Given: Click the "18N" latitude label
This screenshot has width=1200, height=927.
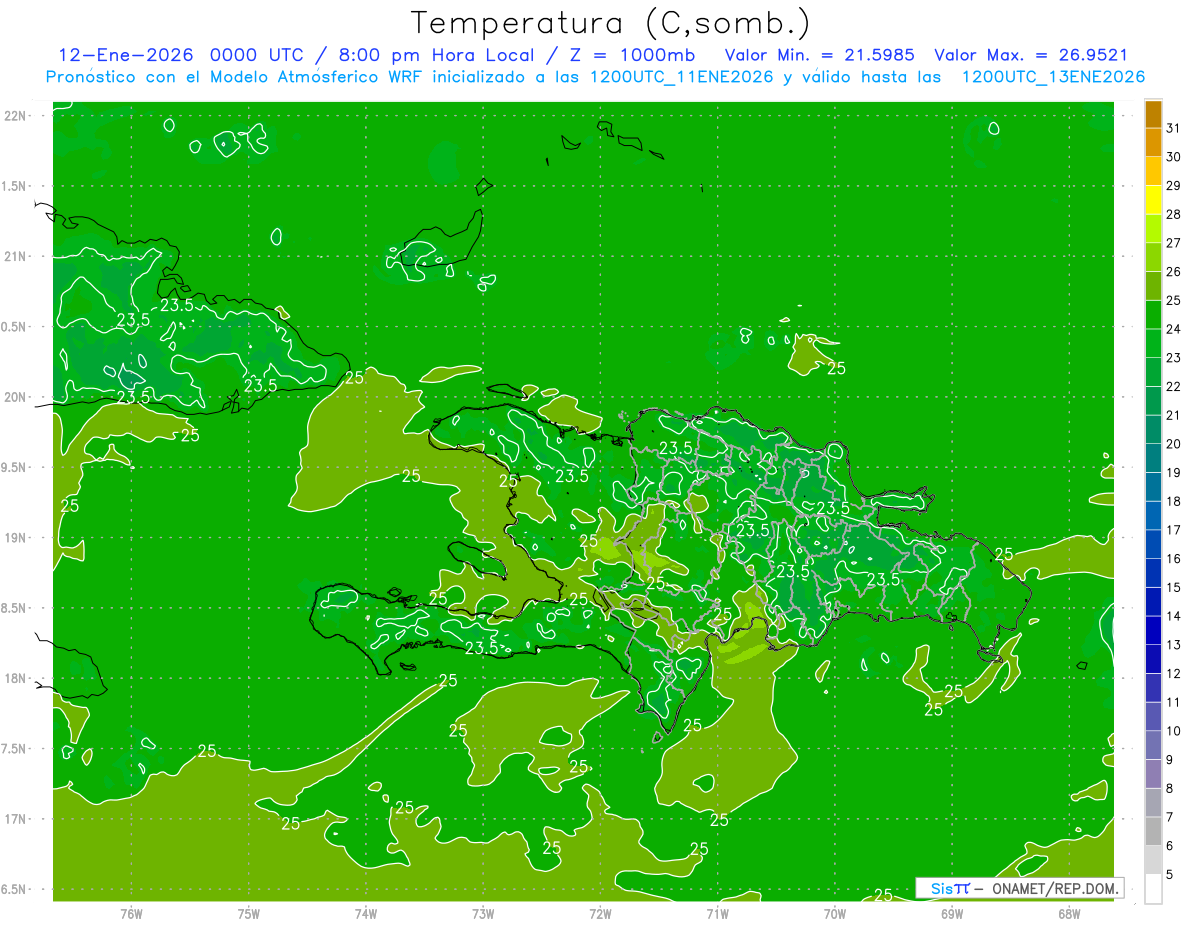Looking at the screenshot, I should tap(15, 679).
